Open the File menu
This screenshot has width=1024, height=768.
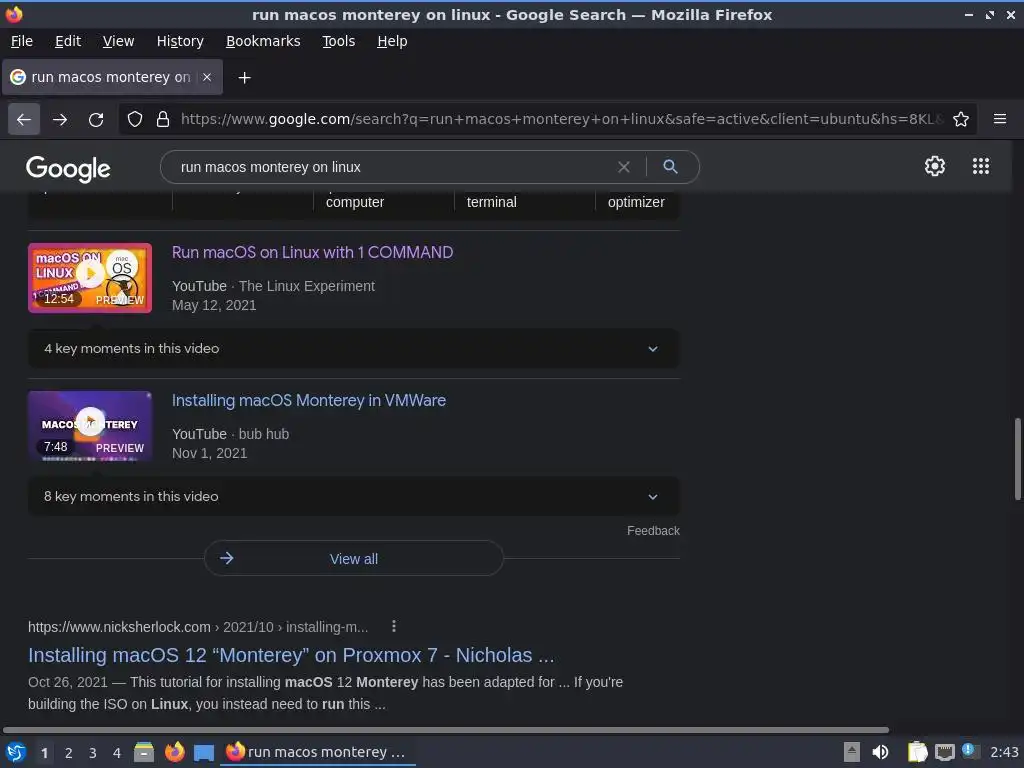coord(22,41)
